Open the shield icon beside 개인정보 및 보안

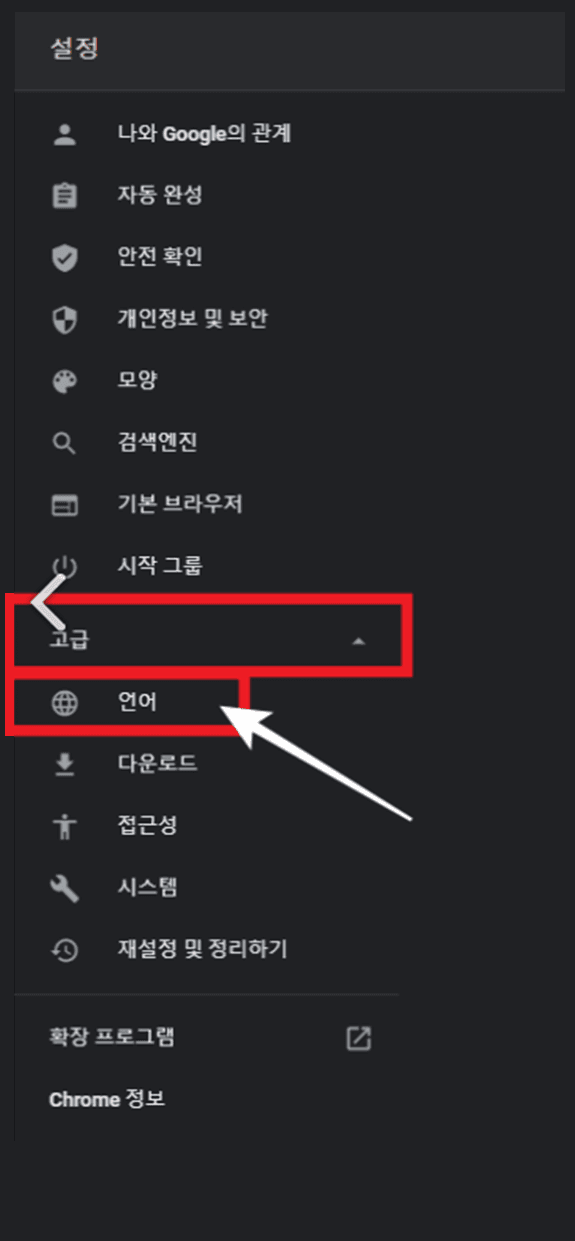pos(65,319)
